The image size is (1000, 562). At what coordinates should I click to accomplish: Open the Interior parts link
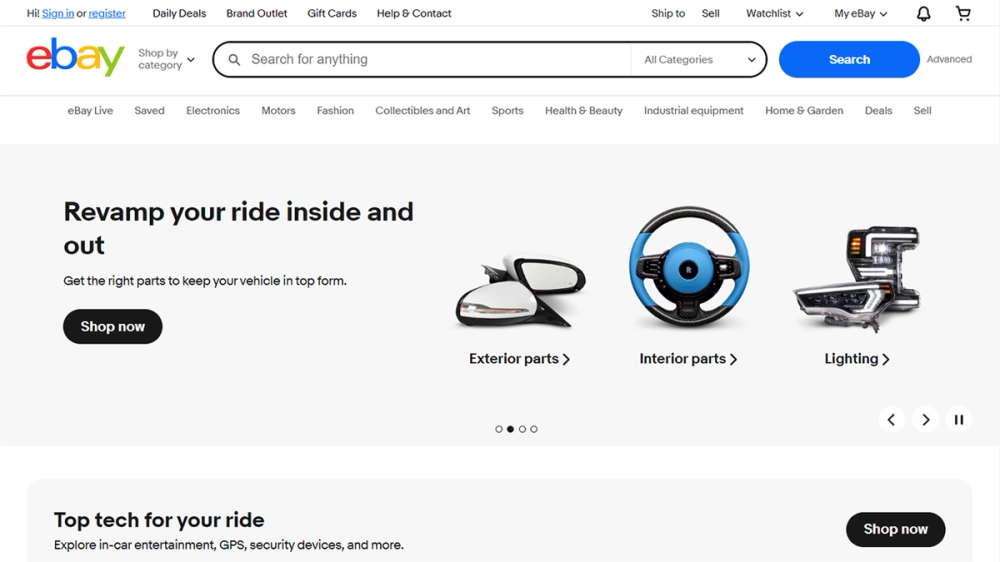pos(688,359)
